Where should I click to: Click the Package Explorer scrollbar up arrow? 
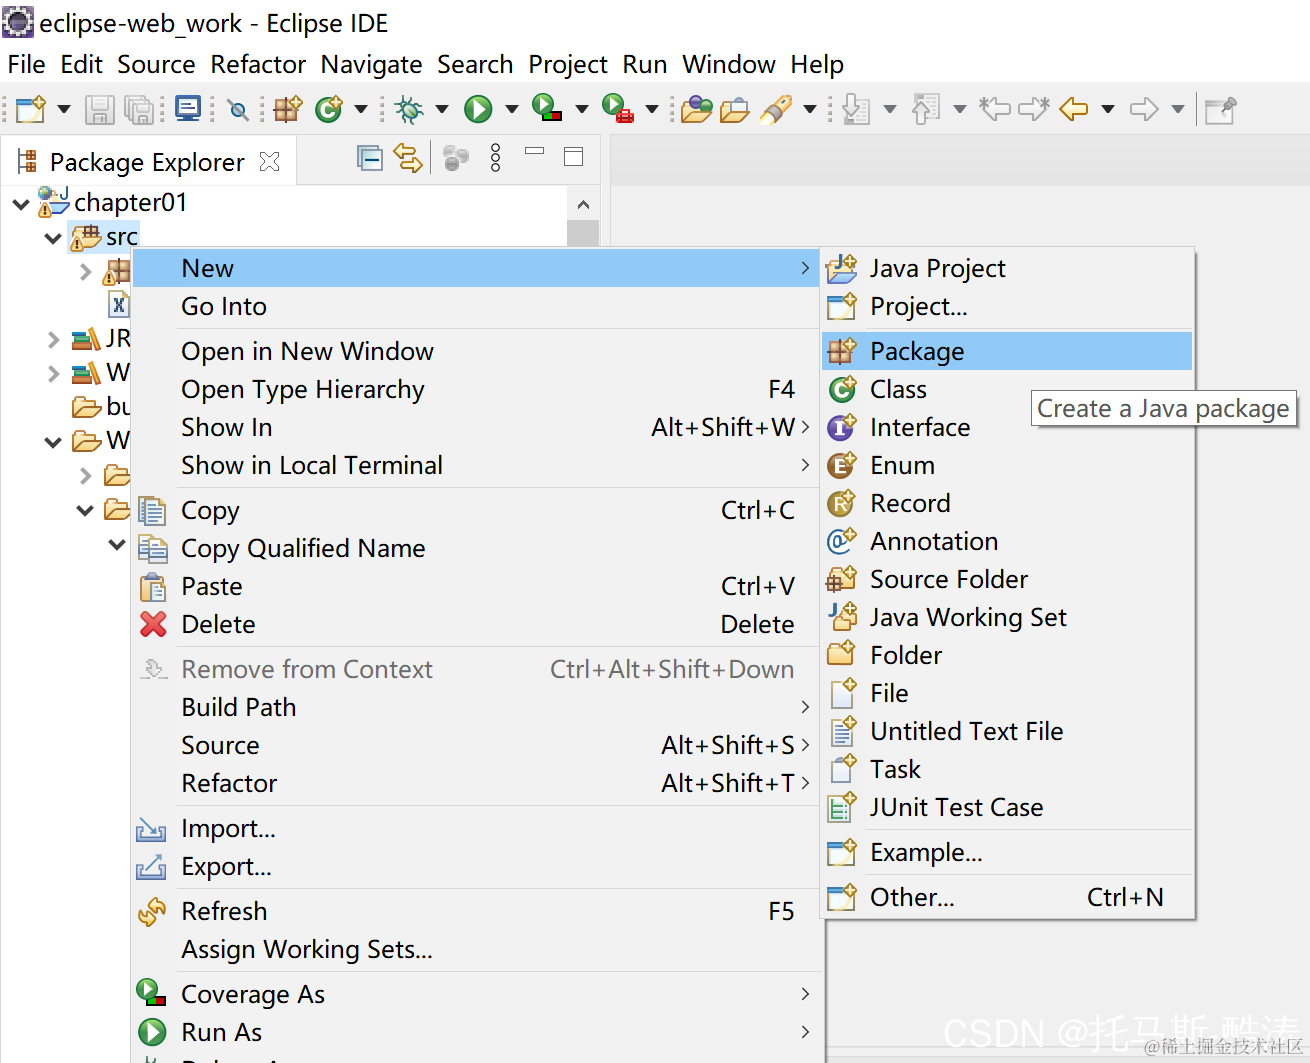click(583, 204)
